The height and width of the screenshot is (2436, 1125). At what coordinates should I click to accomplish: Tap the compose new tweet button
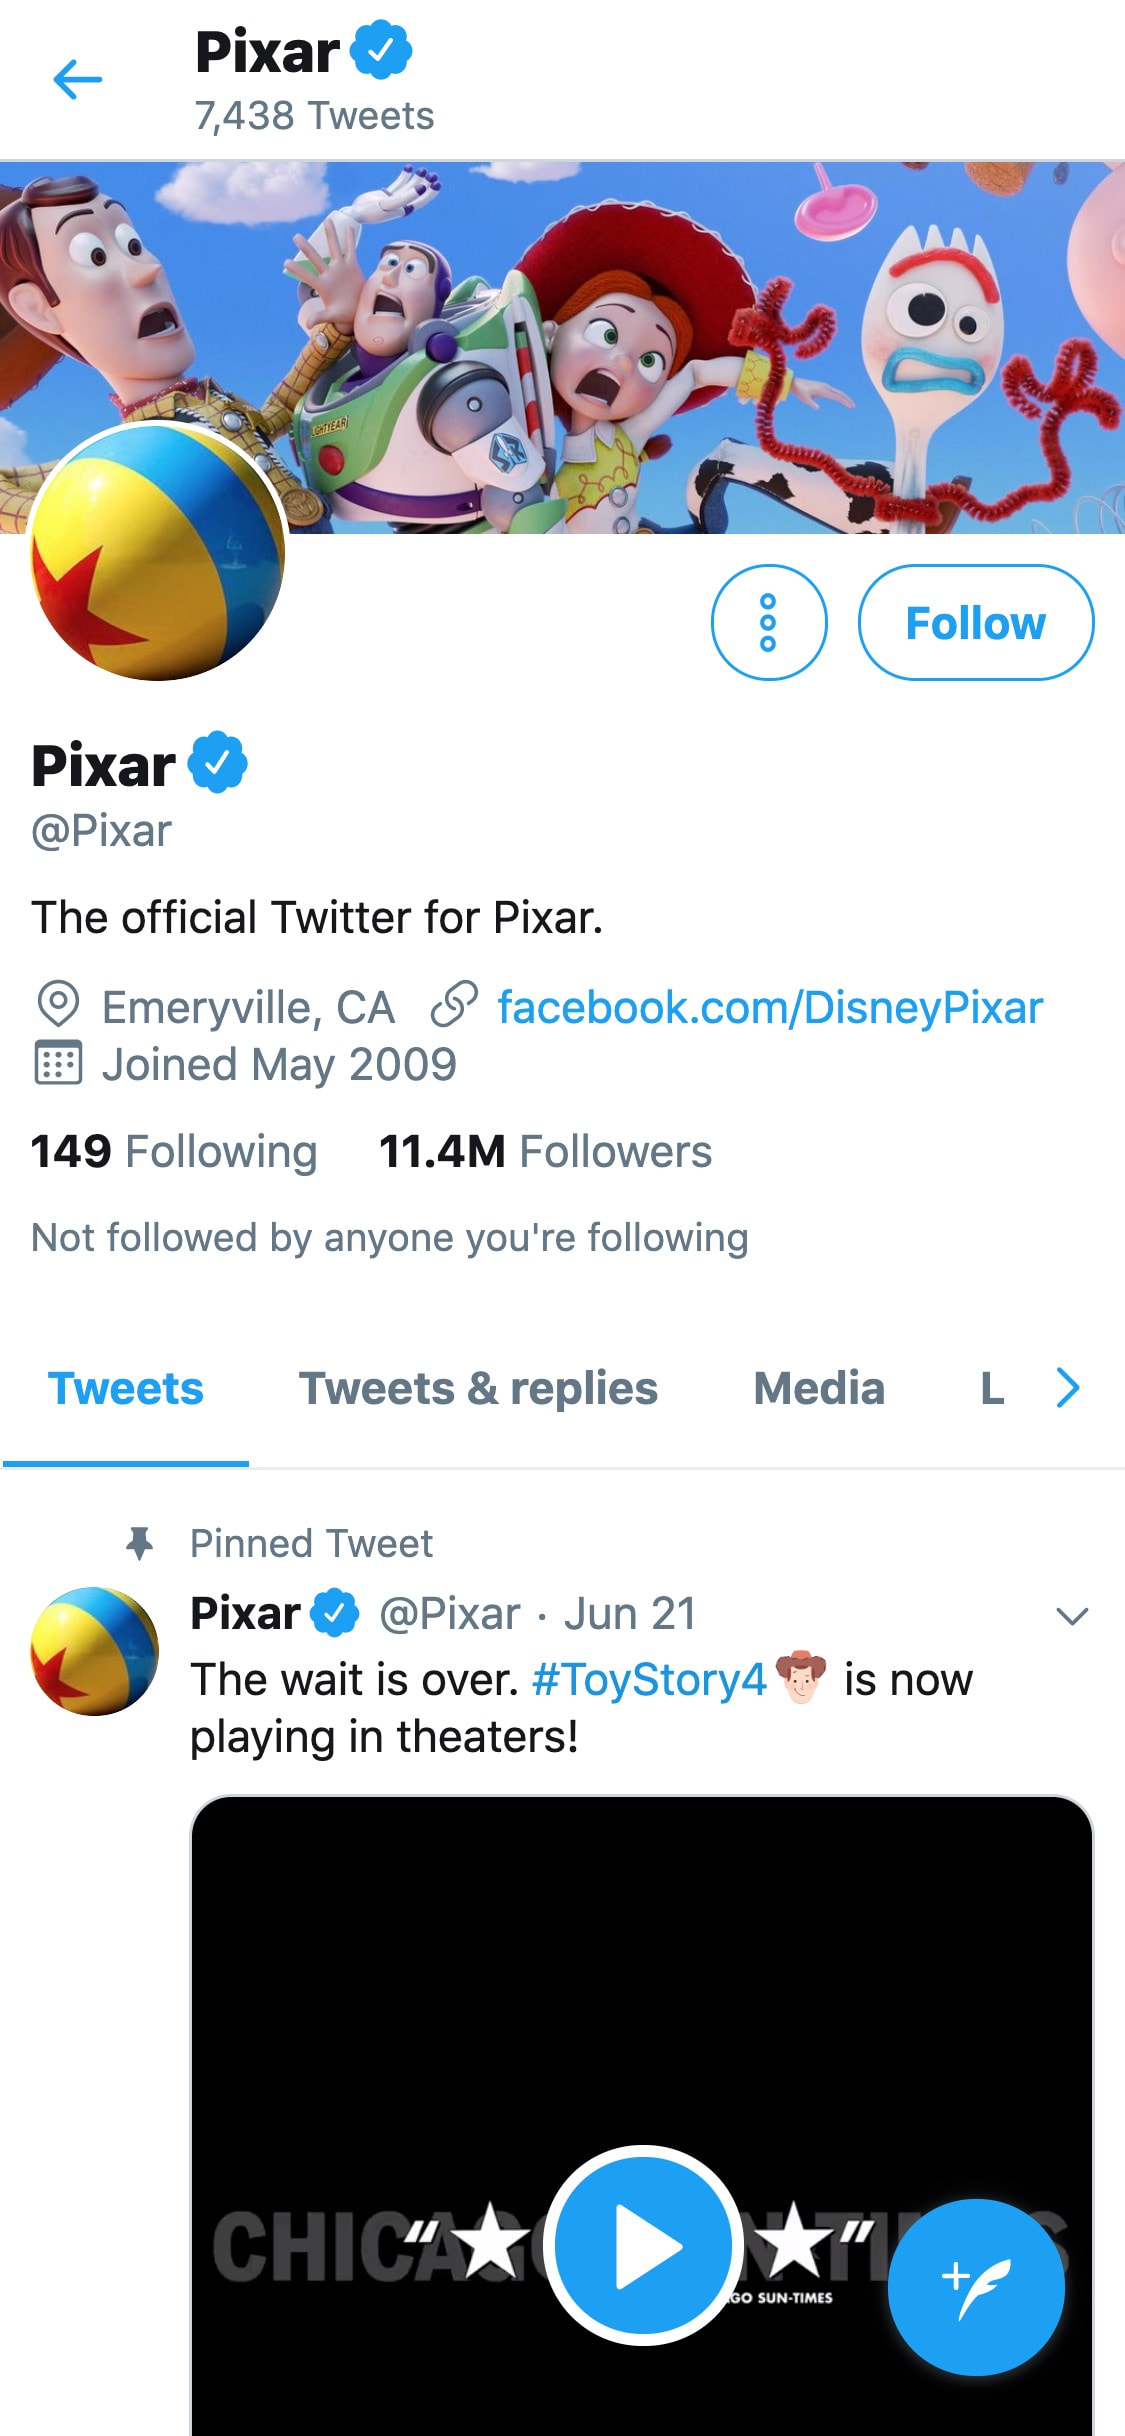(975, 2286)
